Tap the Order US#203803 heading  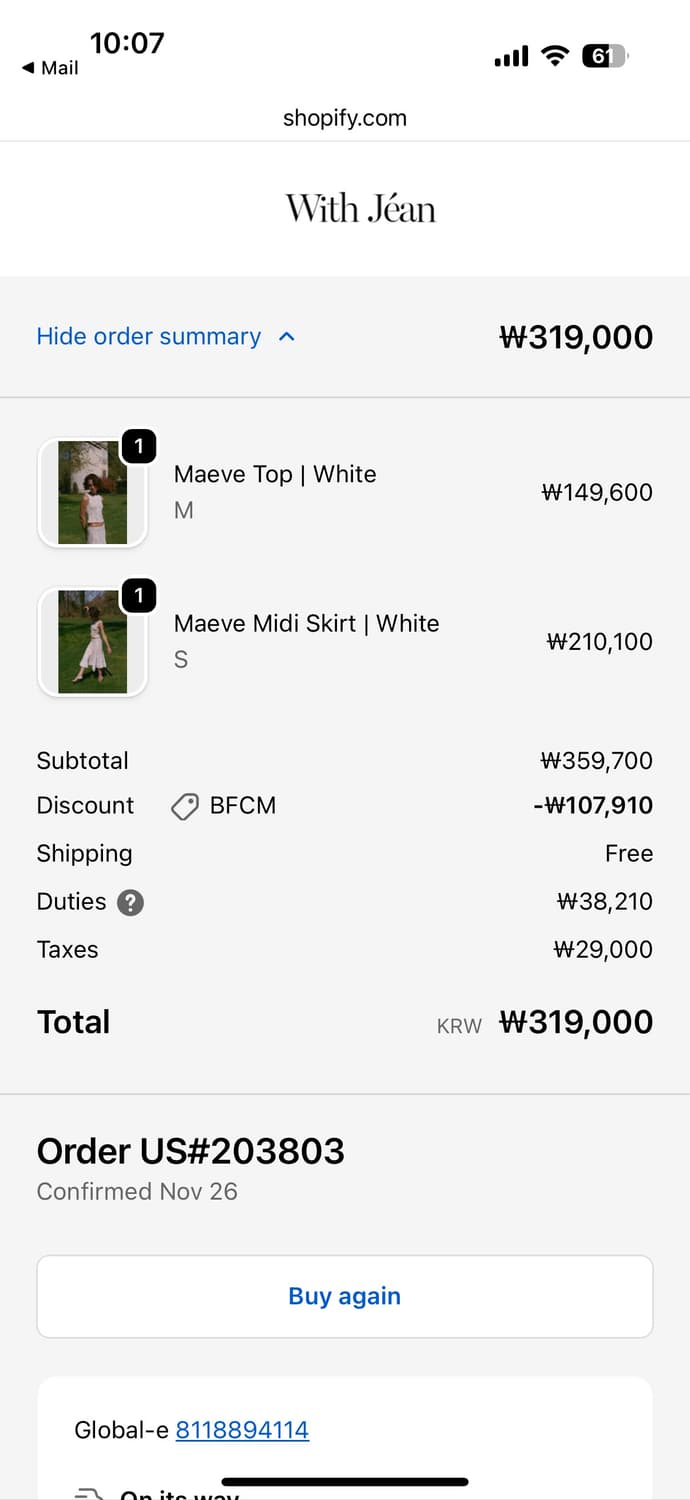click(x=191, y=1151)
